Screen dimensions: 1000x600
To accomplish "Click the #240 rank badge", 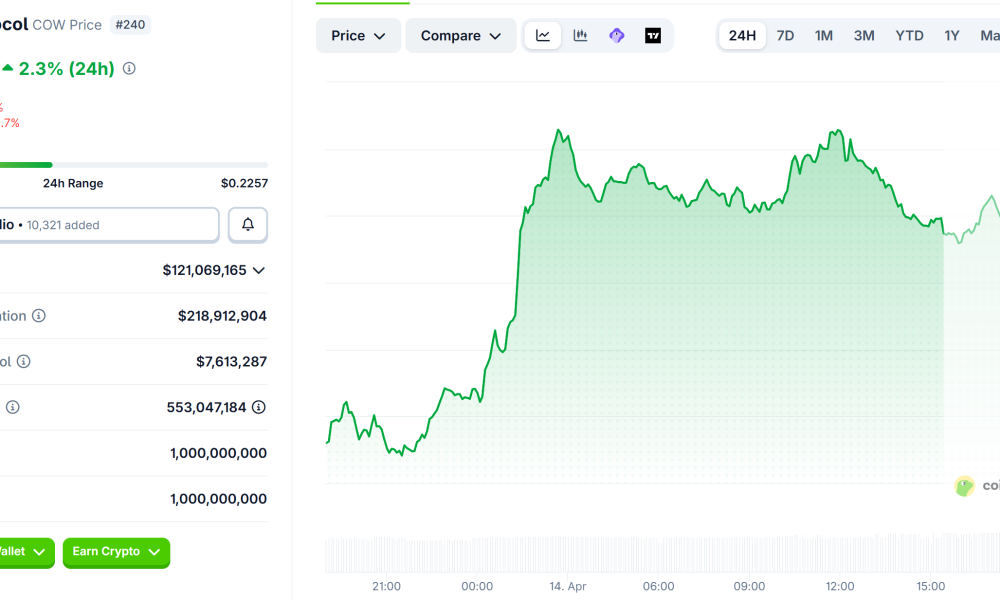I will (x=130, y=24).
